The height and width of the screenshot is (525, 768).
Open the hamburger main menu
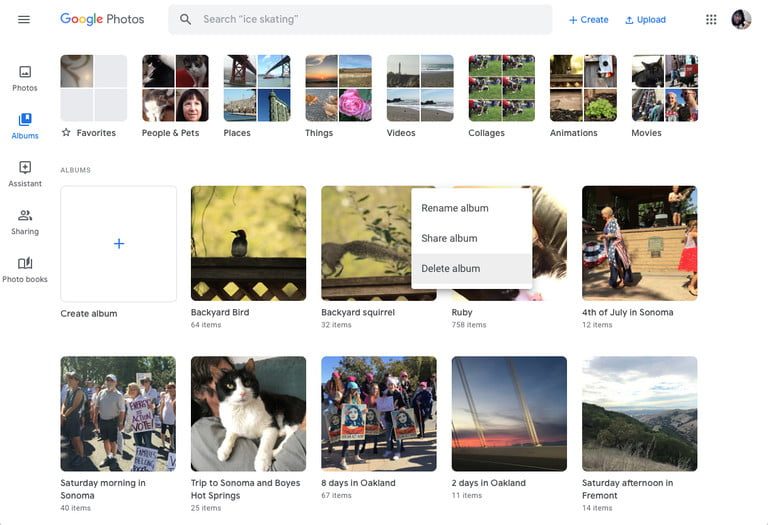tap(24, 19)
